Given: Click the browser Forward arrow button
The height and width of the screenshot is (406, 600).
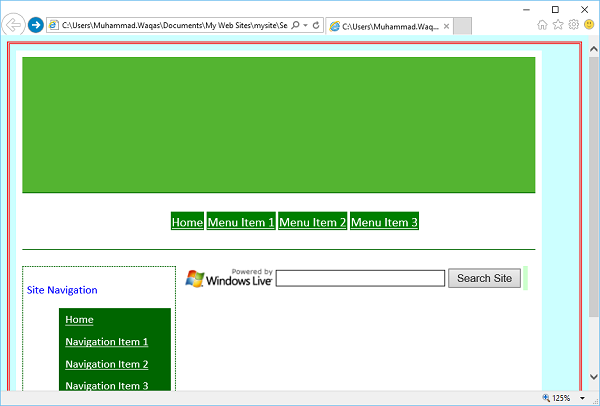Looking at the screenshot, I should pyautogui.click(x=36, y=25).
